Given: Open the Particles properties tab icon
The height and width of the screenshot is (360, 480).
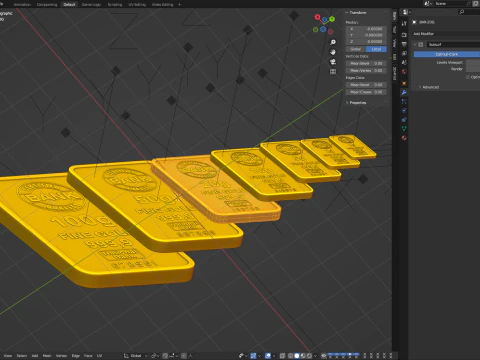Looking at the screenshot, I should [x=404, y=101].
